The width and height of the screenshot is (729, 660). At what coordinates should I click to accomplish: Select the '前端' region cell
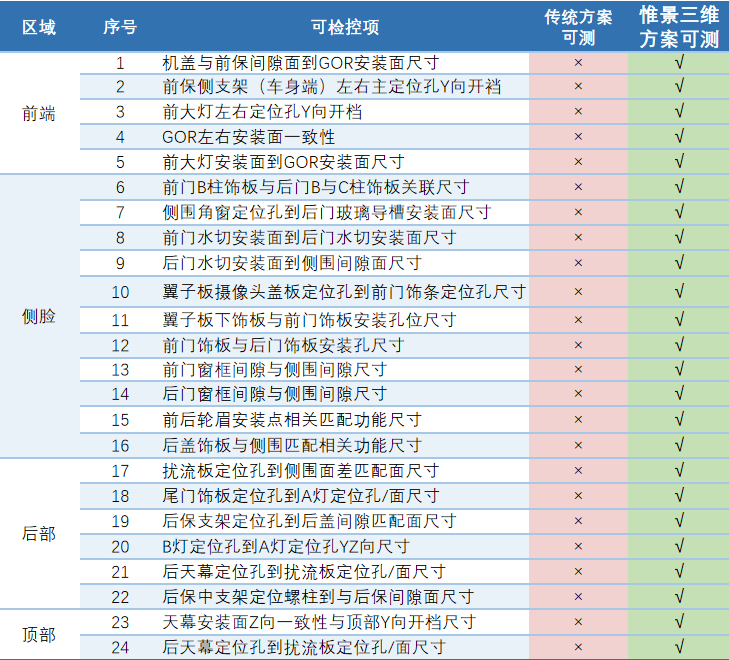coord(39,113)
